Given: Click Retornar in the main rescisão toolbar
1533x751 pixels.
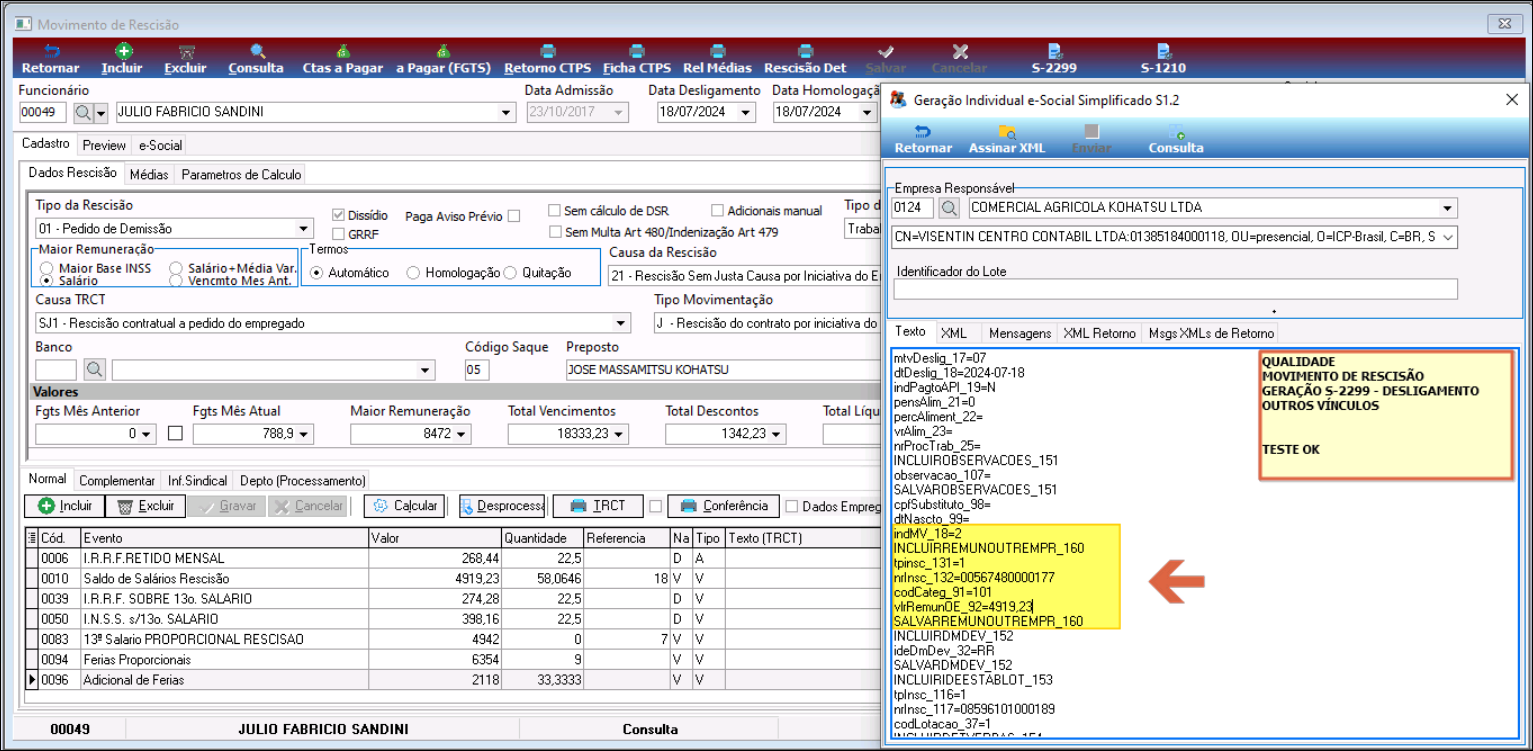Looking at the screenshot, I should click(x=51, y=59).
